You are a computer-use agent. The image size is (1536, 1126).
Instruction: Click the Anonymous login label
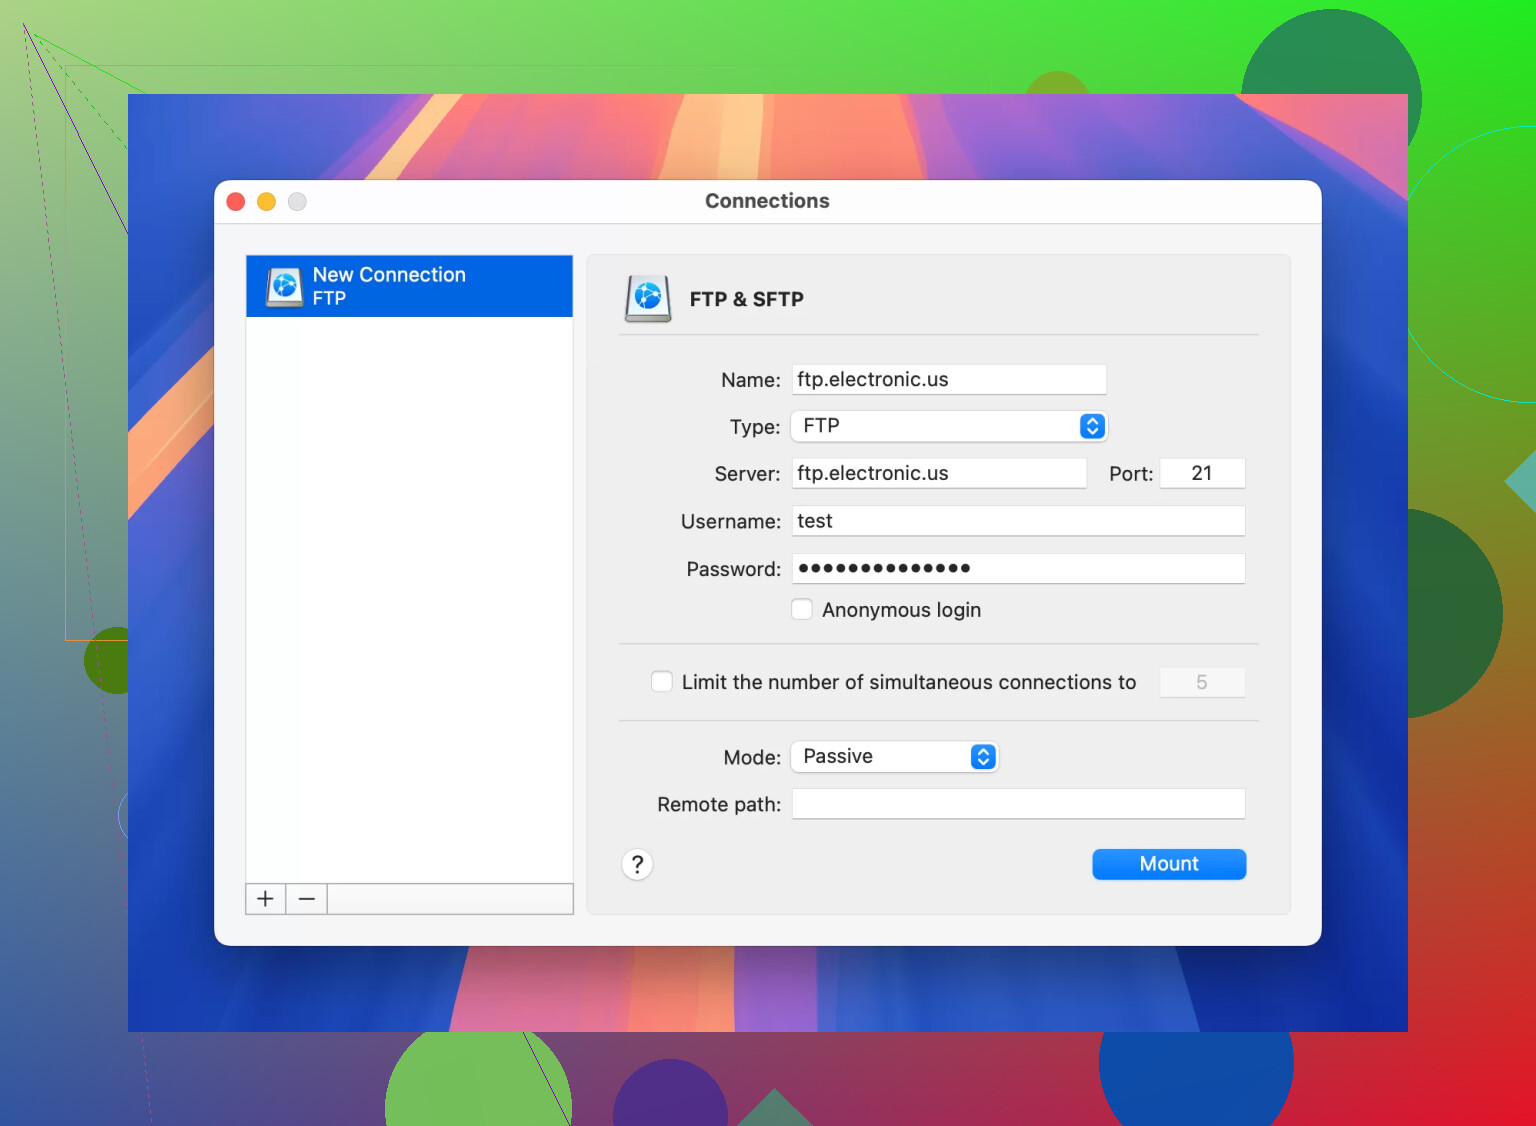pos(901,610)
